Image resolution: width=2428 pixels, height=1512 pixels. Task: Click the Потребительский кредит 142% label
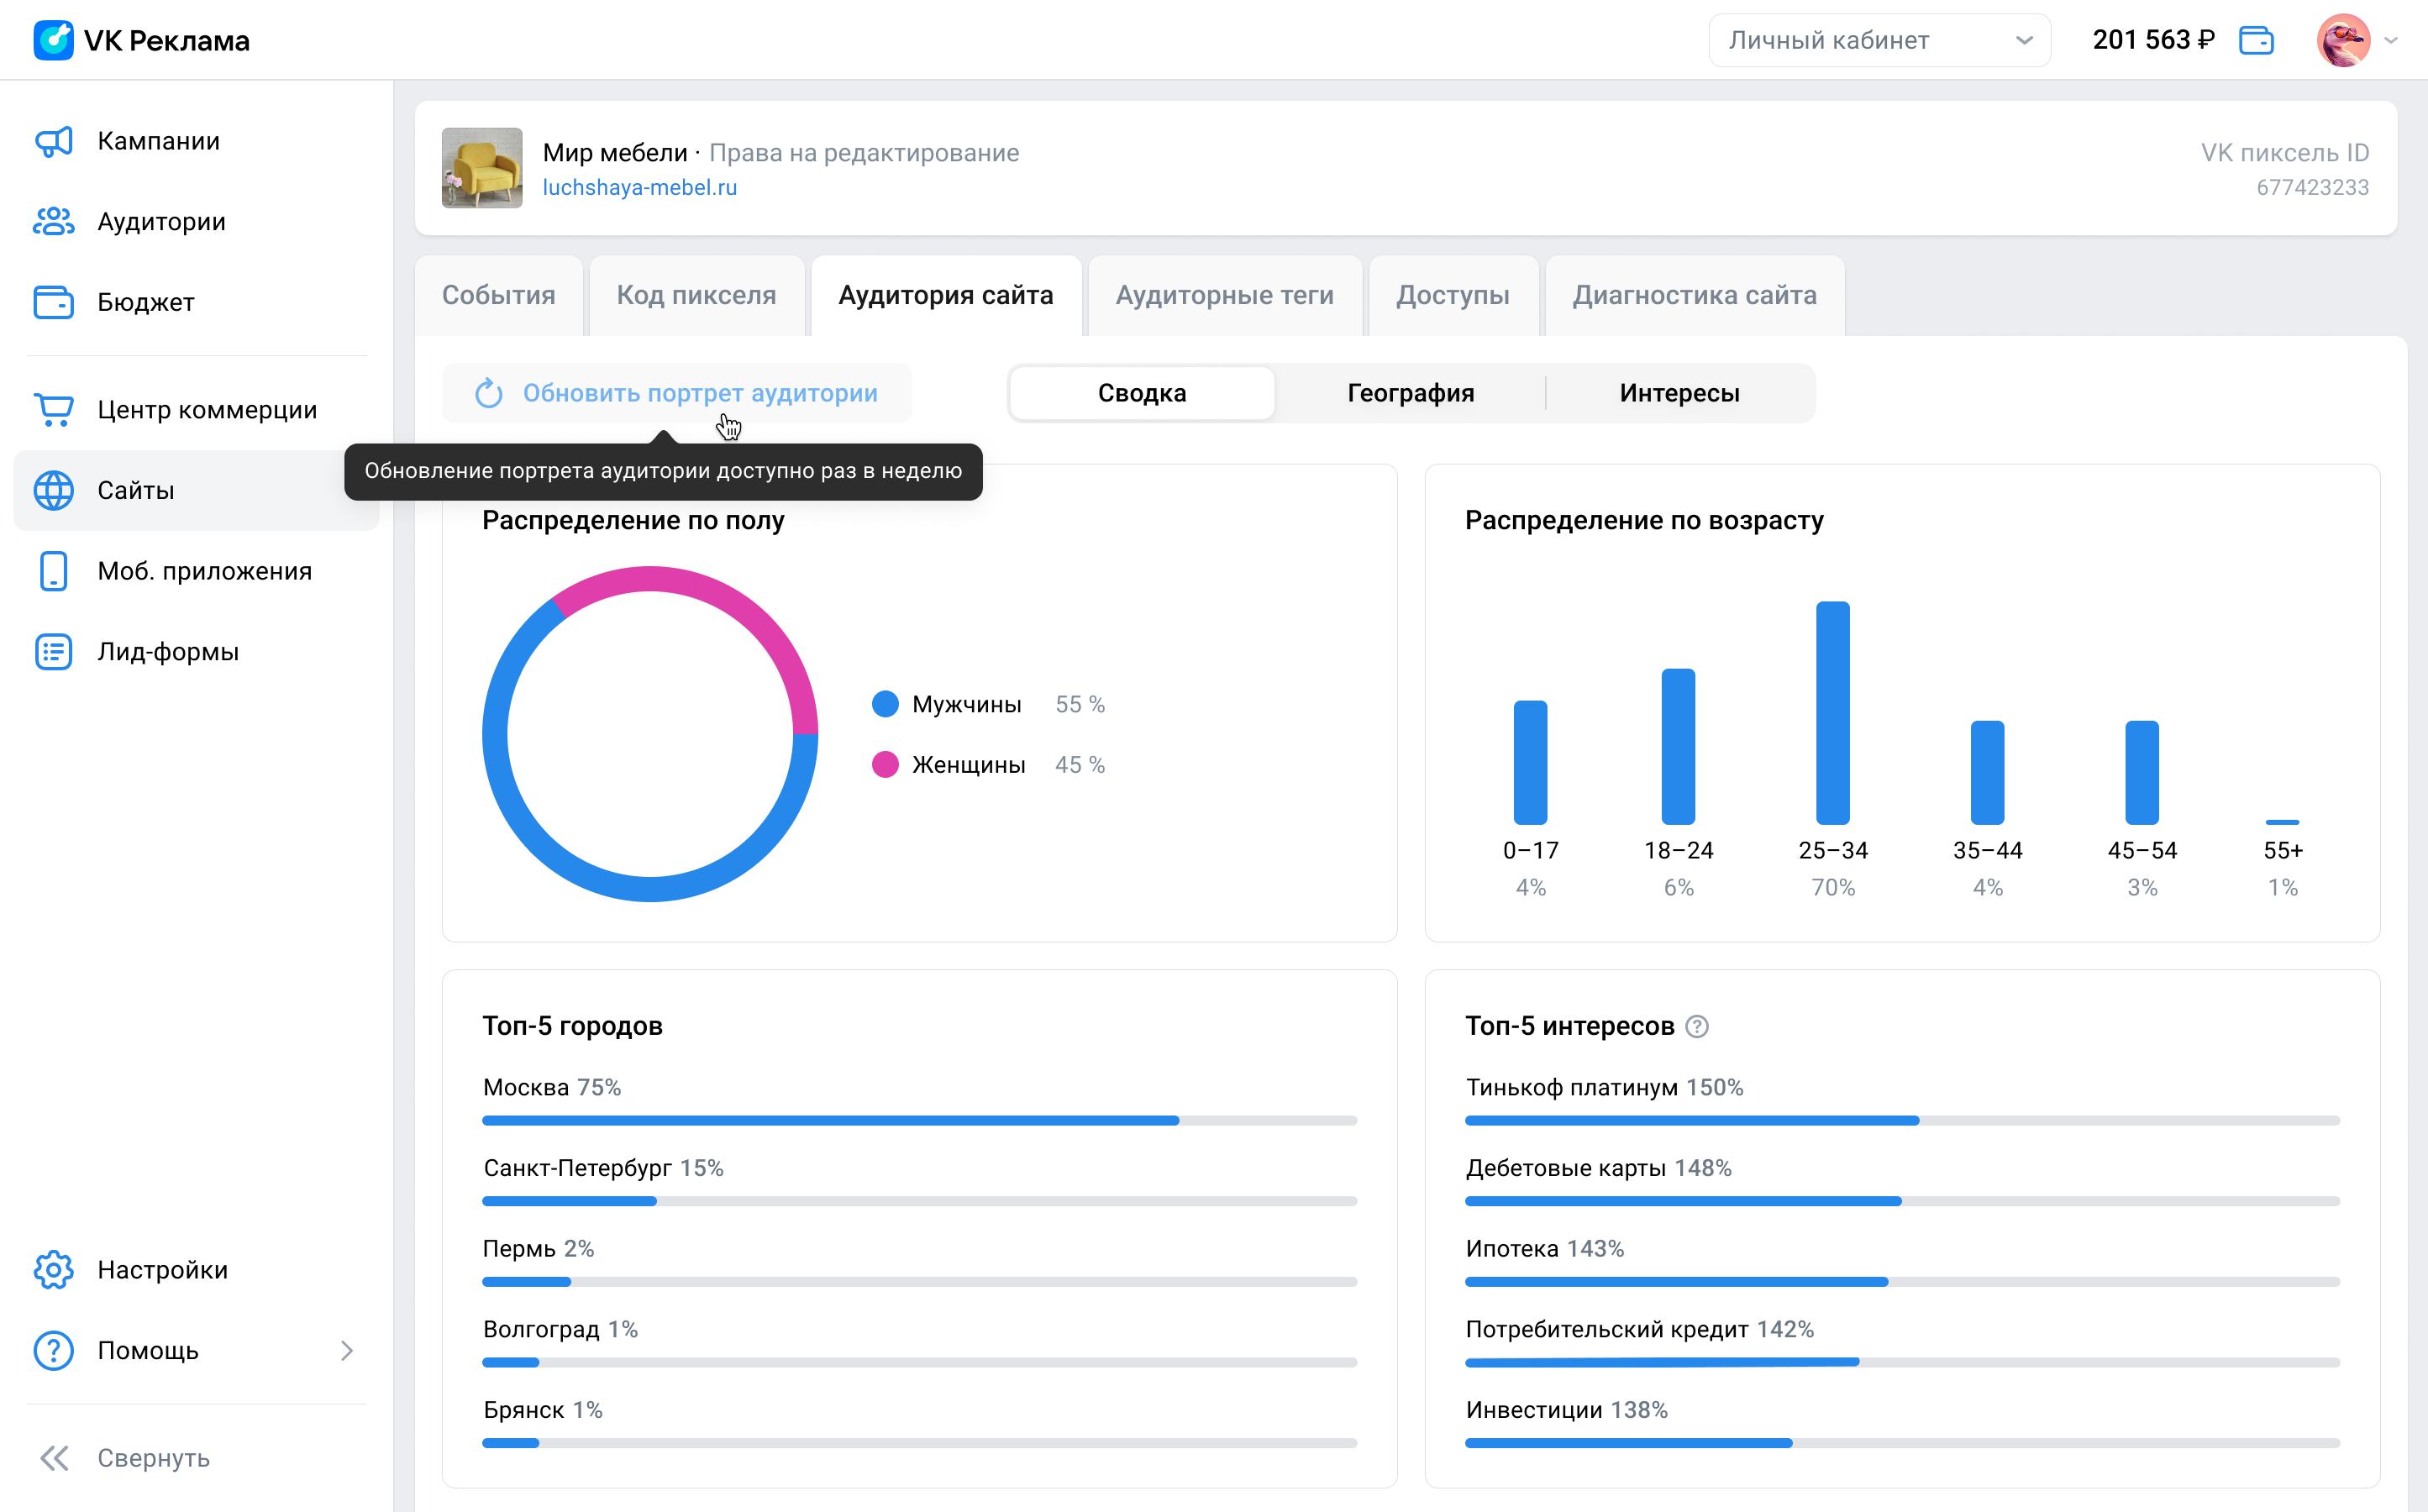coord(1639,1330)
